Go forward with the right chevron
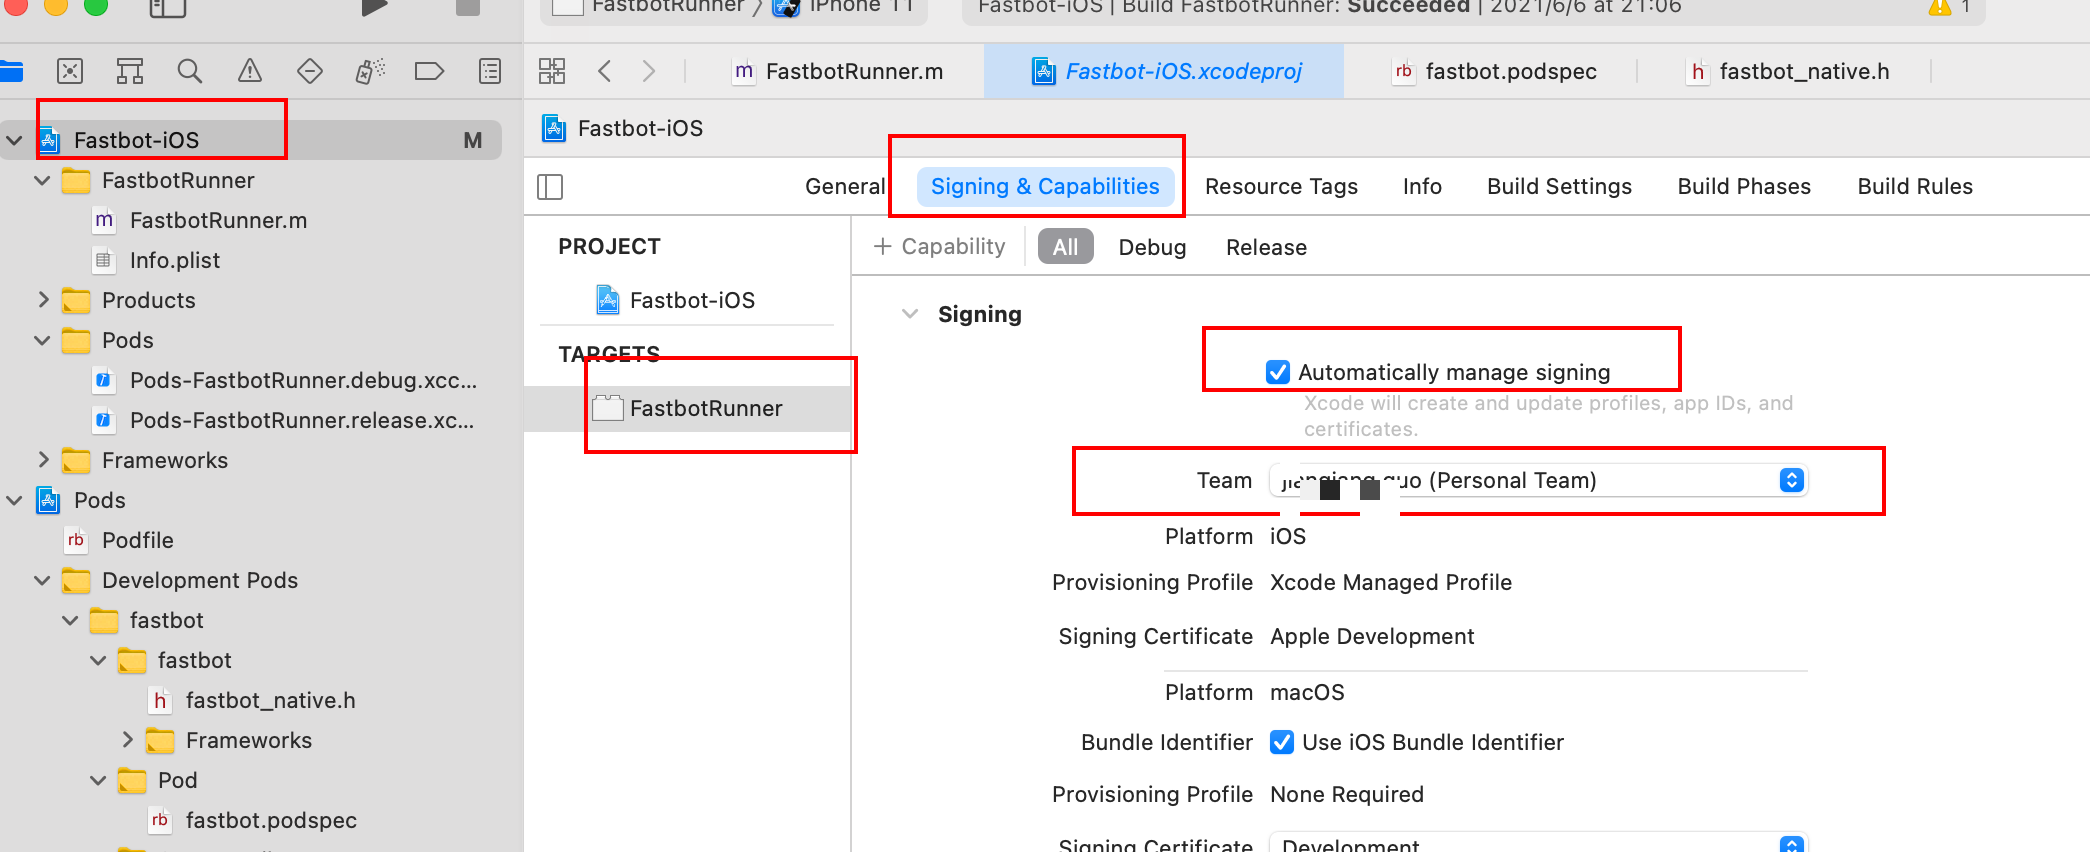Image resolution: width=2090 pixels, height=852 pixels. pos(649,71)
